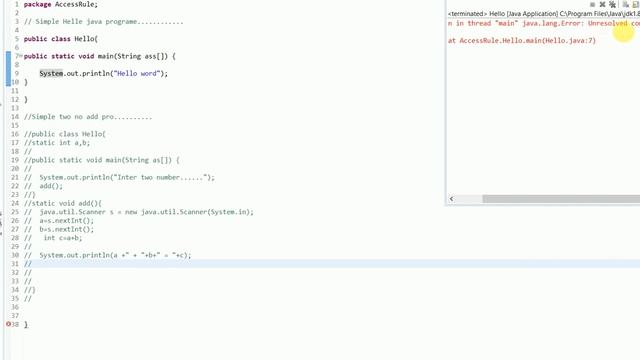The width and height of the screenshot is (640, 360).
Task: Click the console horizontal scrollbar left arrow
Action: pyautogui.click(x=451, y=199)
